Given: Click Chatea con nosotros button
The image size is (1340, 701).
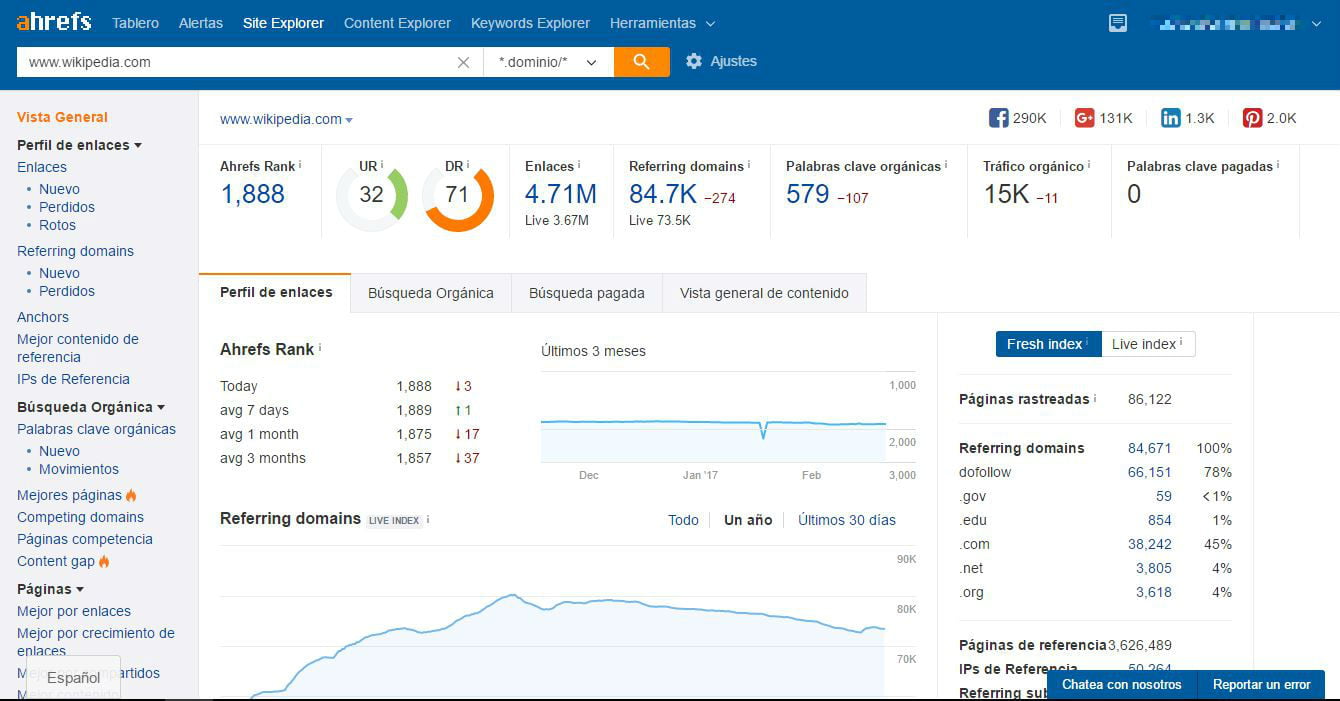Looking at the screenshot, I should 1122,685.
